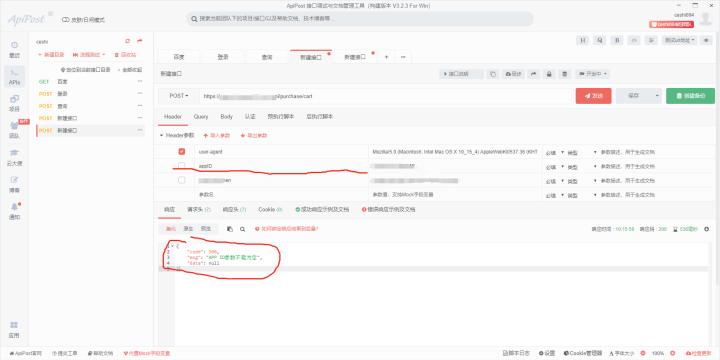Open 帮助文档 help docs in the status bar
This screenshot has width=720, height=360.
100,353
